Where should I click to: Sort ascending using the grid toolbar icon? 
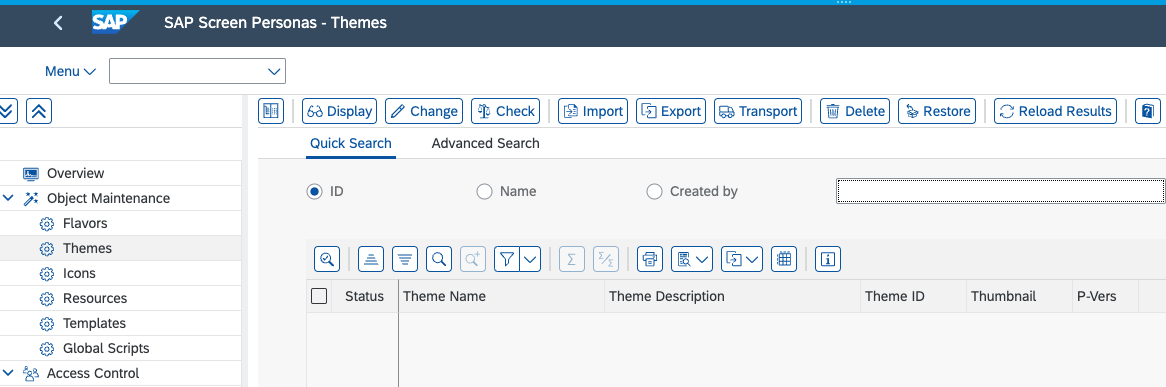point(370,259)
